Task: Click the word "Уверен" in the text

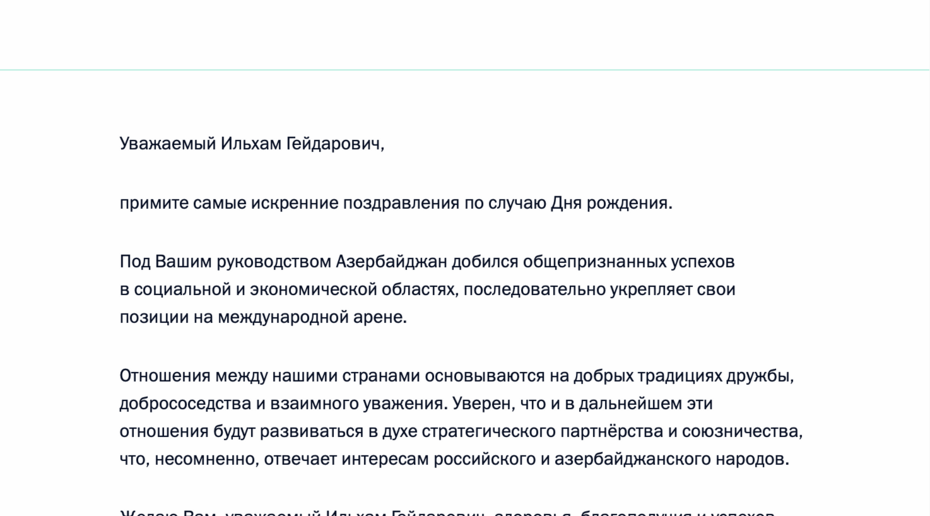Action: coord(478,404)
